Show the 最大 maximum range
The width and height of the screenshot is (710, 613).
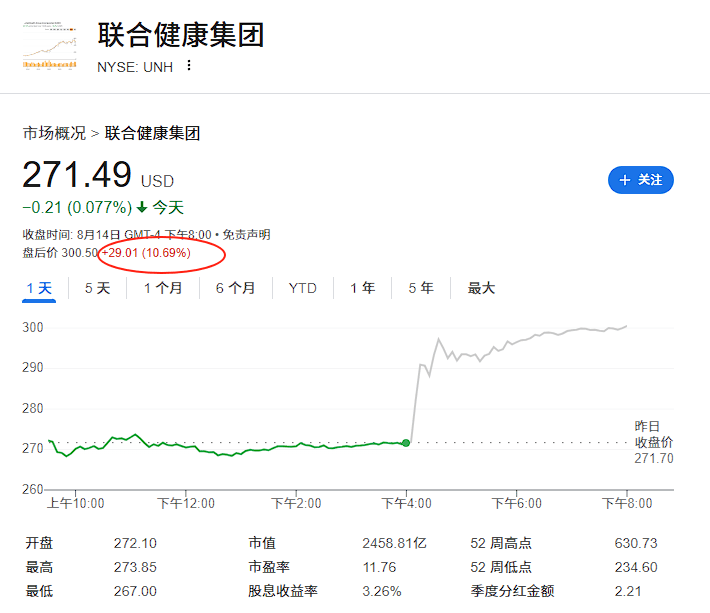(x=481, y=288)
